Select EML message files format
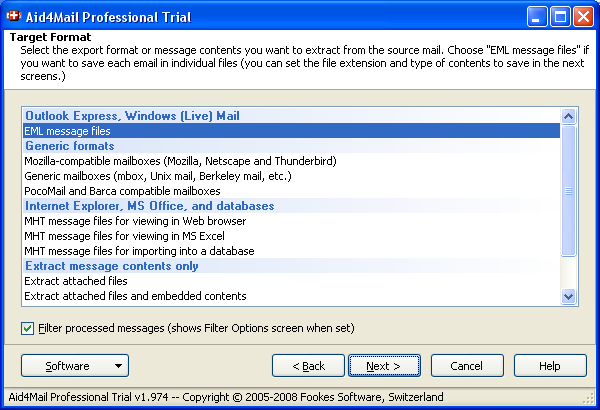Screen dimensions: 600x410 (292, 131)
